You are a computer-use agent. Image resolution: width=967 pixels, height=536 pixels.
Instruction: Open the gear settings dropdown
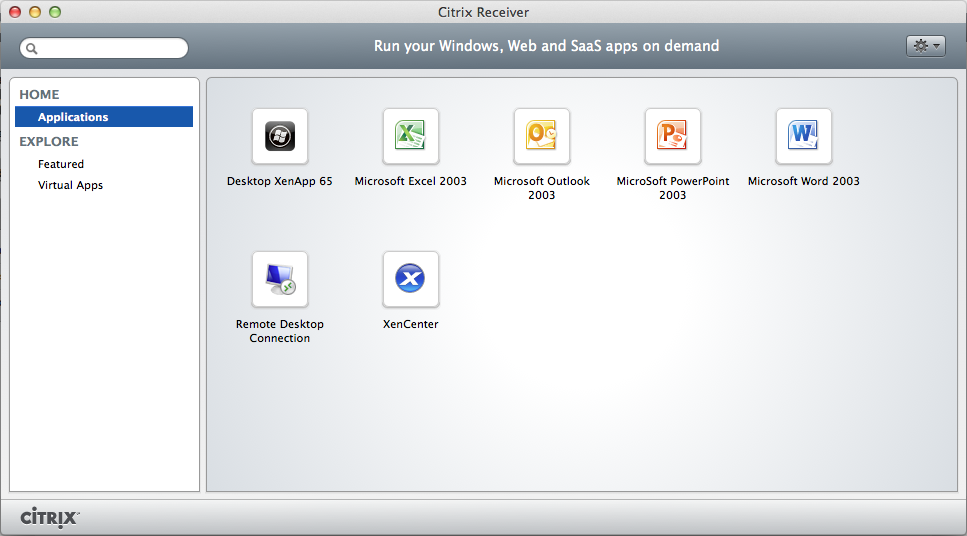[x=926, y=46]
